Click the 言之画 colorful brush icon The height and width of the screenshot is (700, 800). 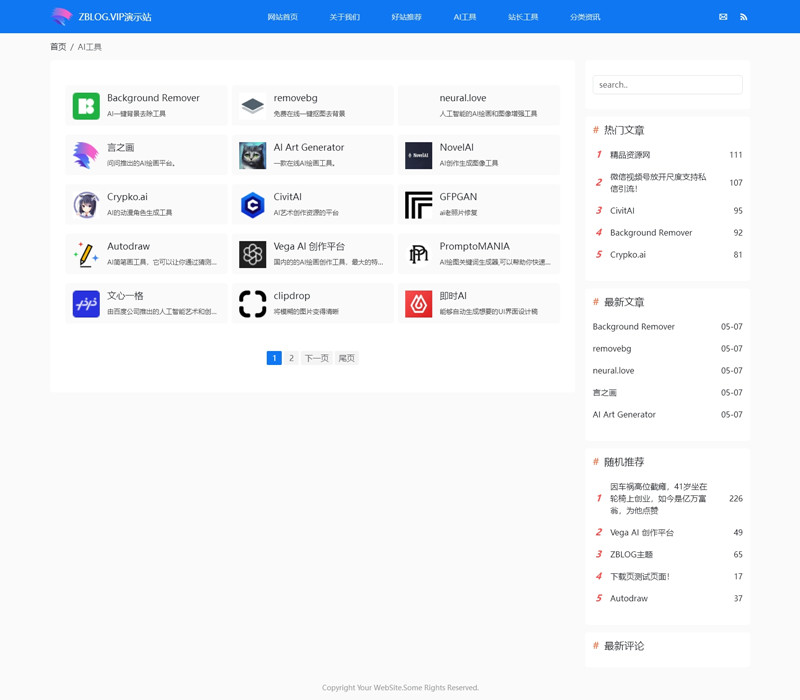(86, 156)
